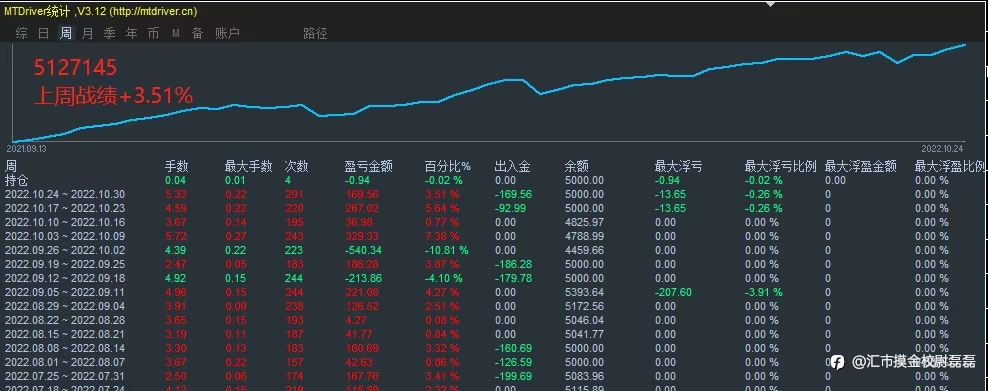Sort by the 次数 column header

tap(296, 166)
